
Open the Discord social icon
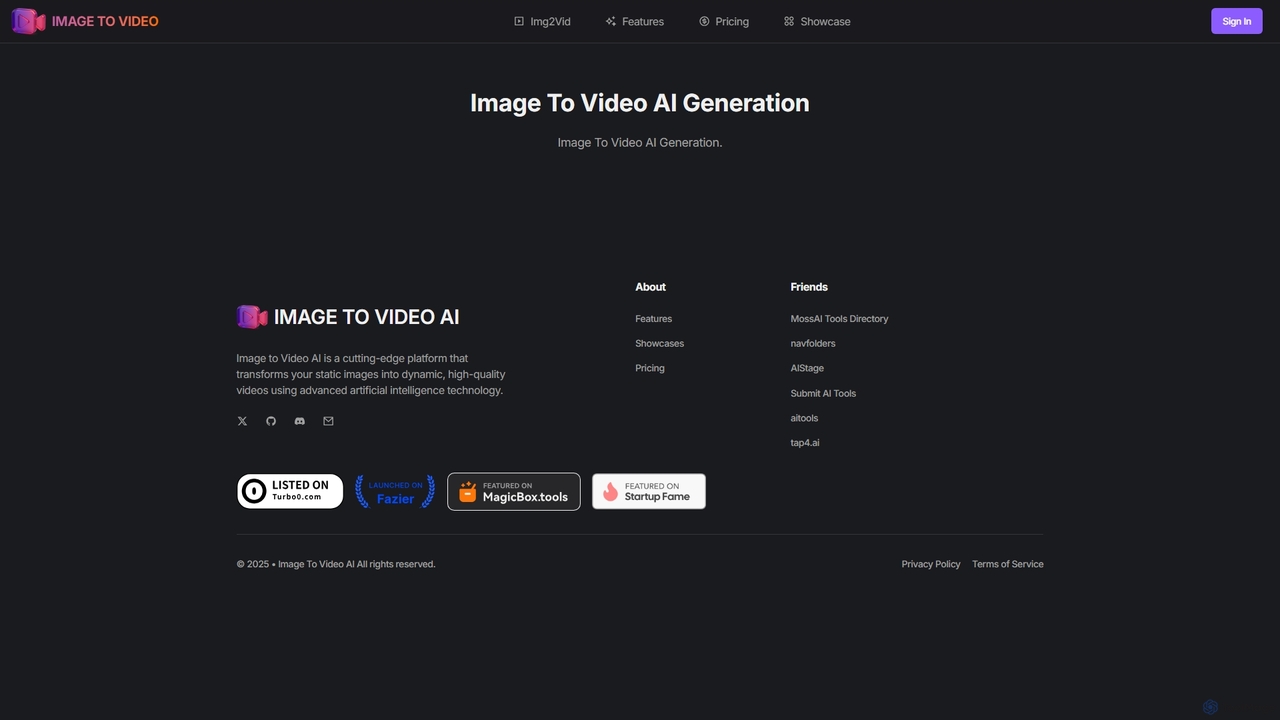click(299, 421)
